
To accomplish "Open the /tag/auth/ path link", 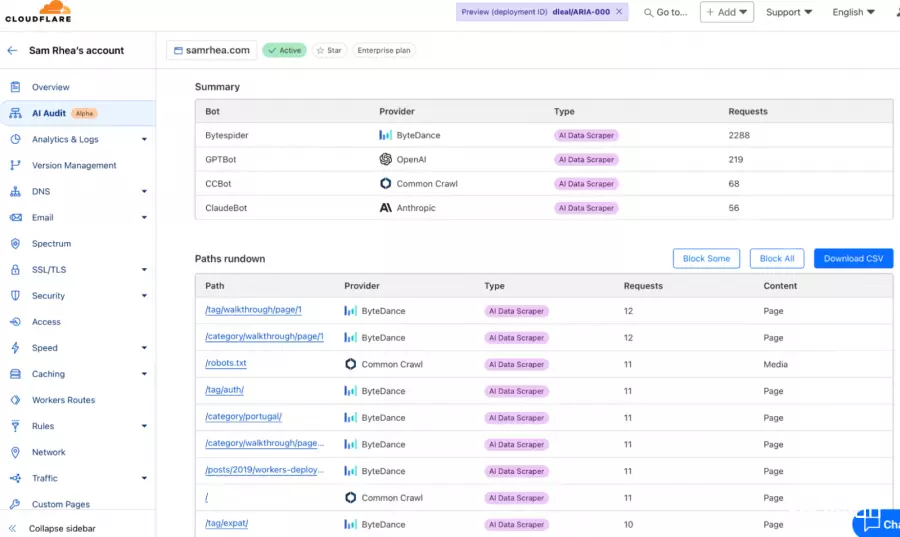I will (x=224, y=390).
